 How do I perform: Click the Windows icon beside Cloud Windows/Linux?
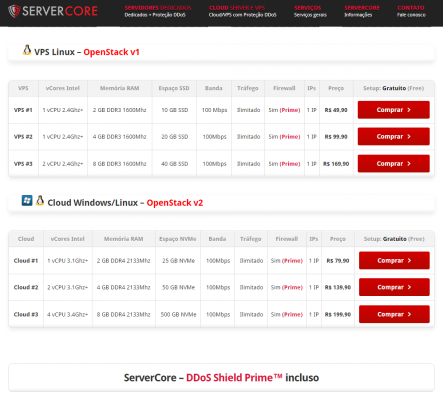(x=27, y=201)
